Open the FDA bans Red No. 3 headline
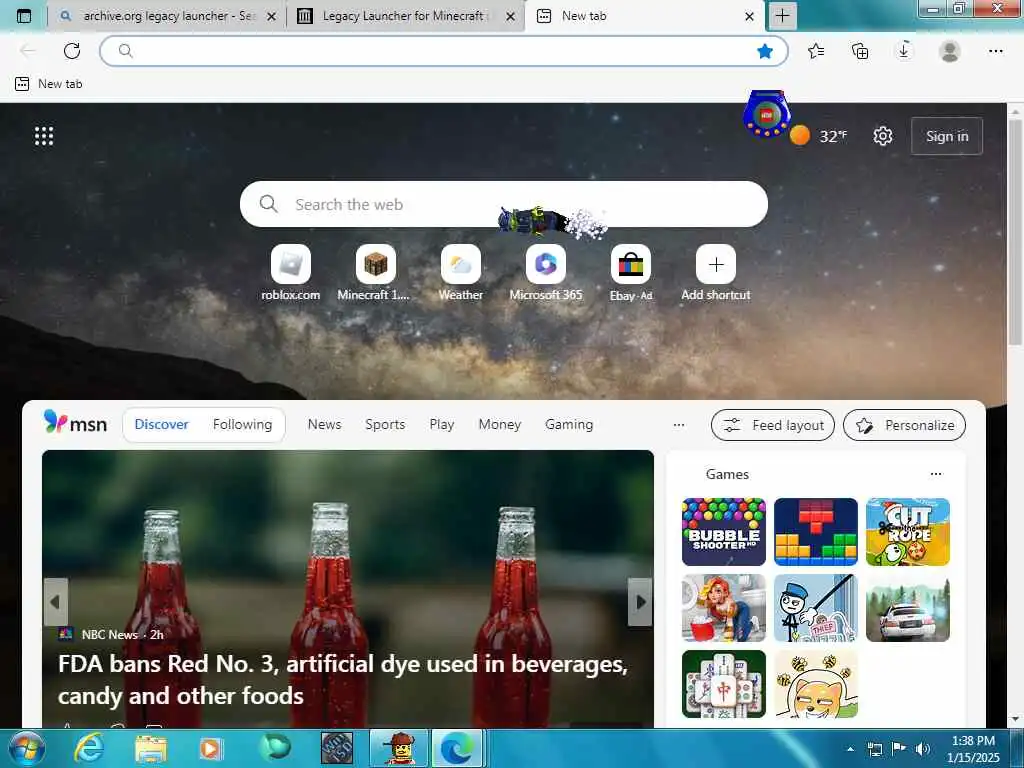Viewport: 1024px width, 768px height. (343, 680)
